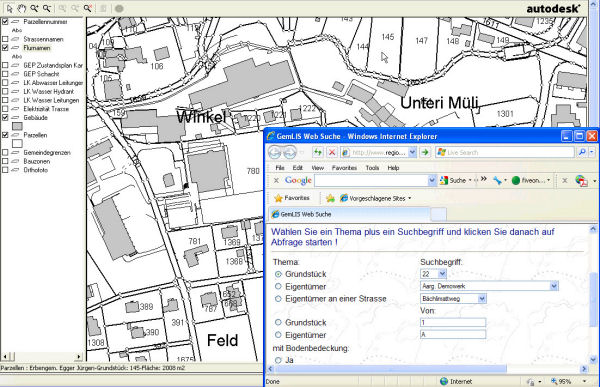
Task: Click the add to favorites star icon
Action: pos(330,198)
